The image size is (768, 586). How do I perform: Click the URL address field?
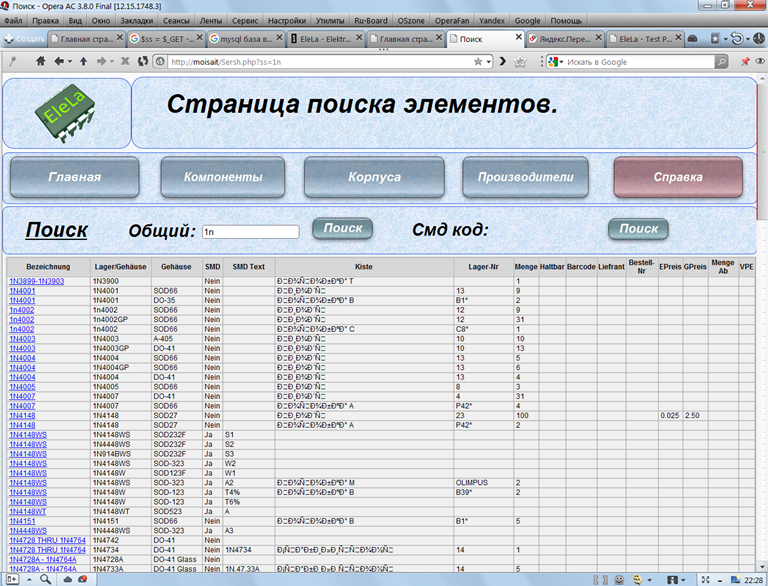pyautogui.click(x=321, y=62)
